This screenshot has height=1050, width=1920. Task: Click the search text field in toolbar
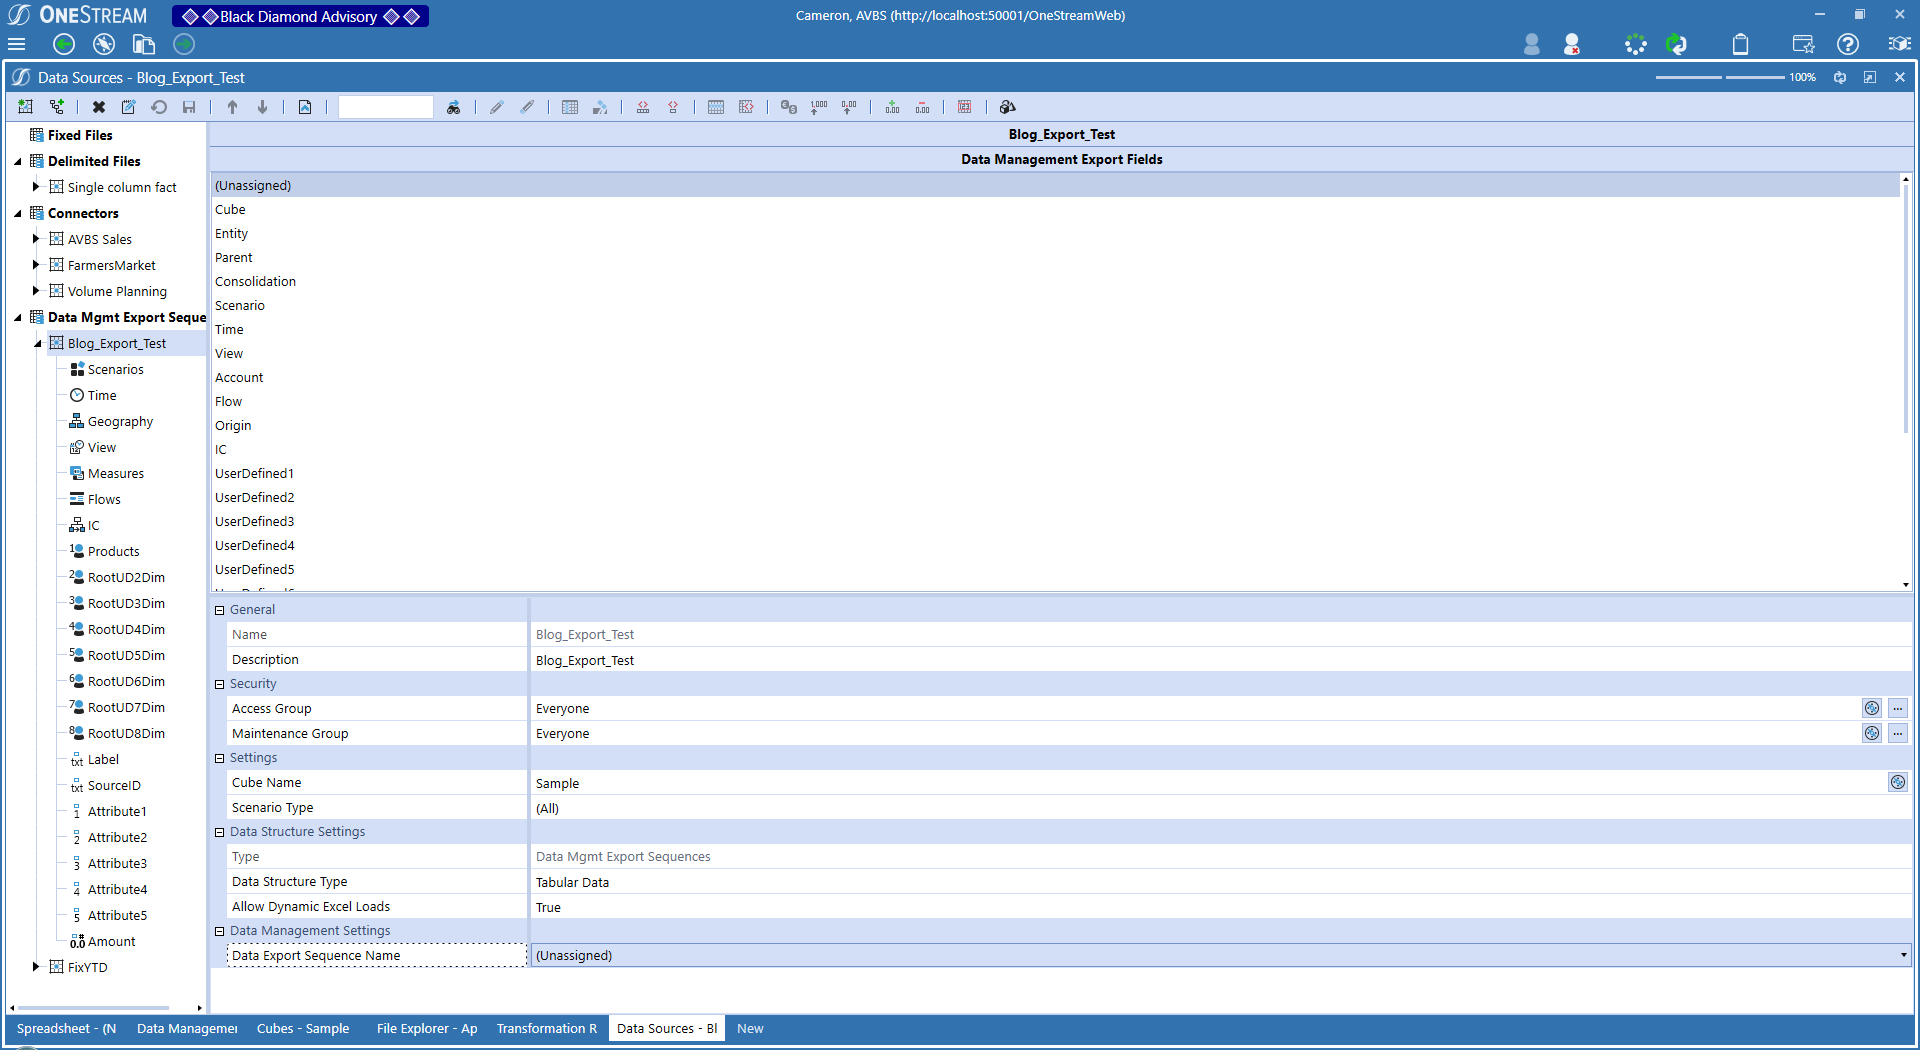(x=386, y=107)
